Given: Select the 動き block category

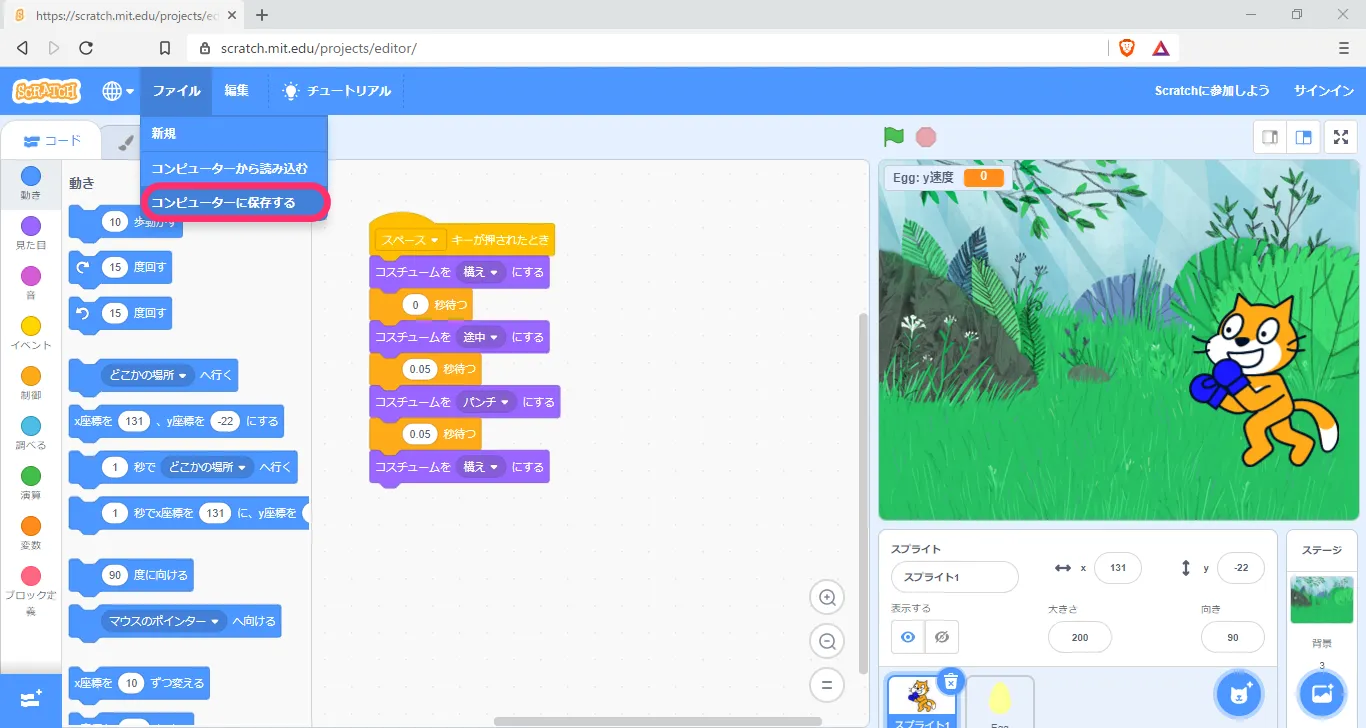Looking at the screenshot, I should pyautogui.click(x=31, y=185).
